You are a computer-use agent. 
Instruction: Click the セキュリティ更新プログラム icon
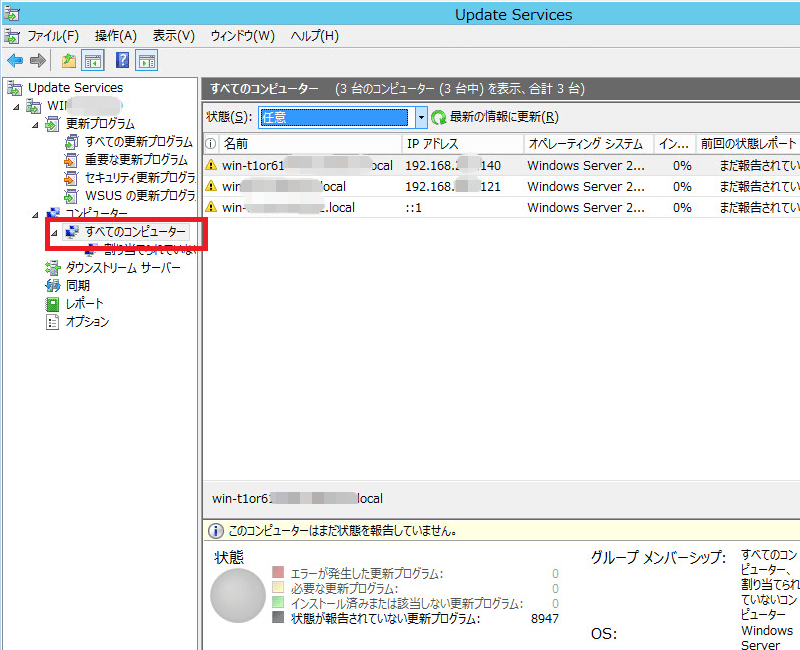click(71, 178)
